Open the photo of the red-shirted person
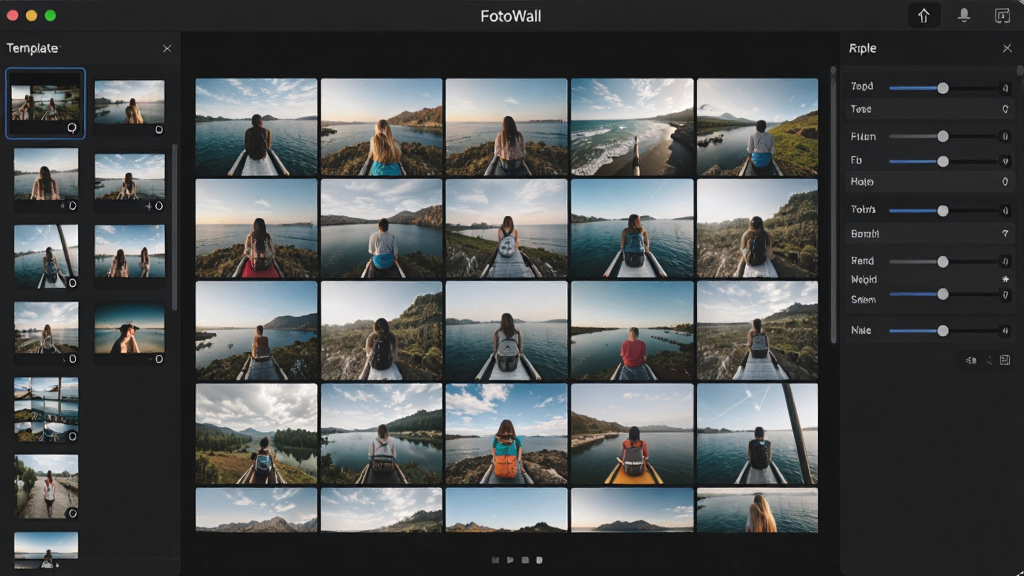The width and height of the screenshot is (1024, 576). tap(632, 331)
